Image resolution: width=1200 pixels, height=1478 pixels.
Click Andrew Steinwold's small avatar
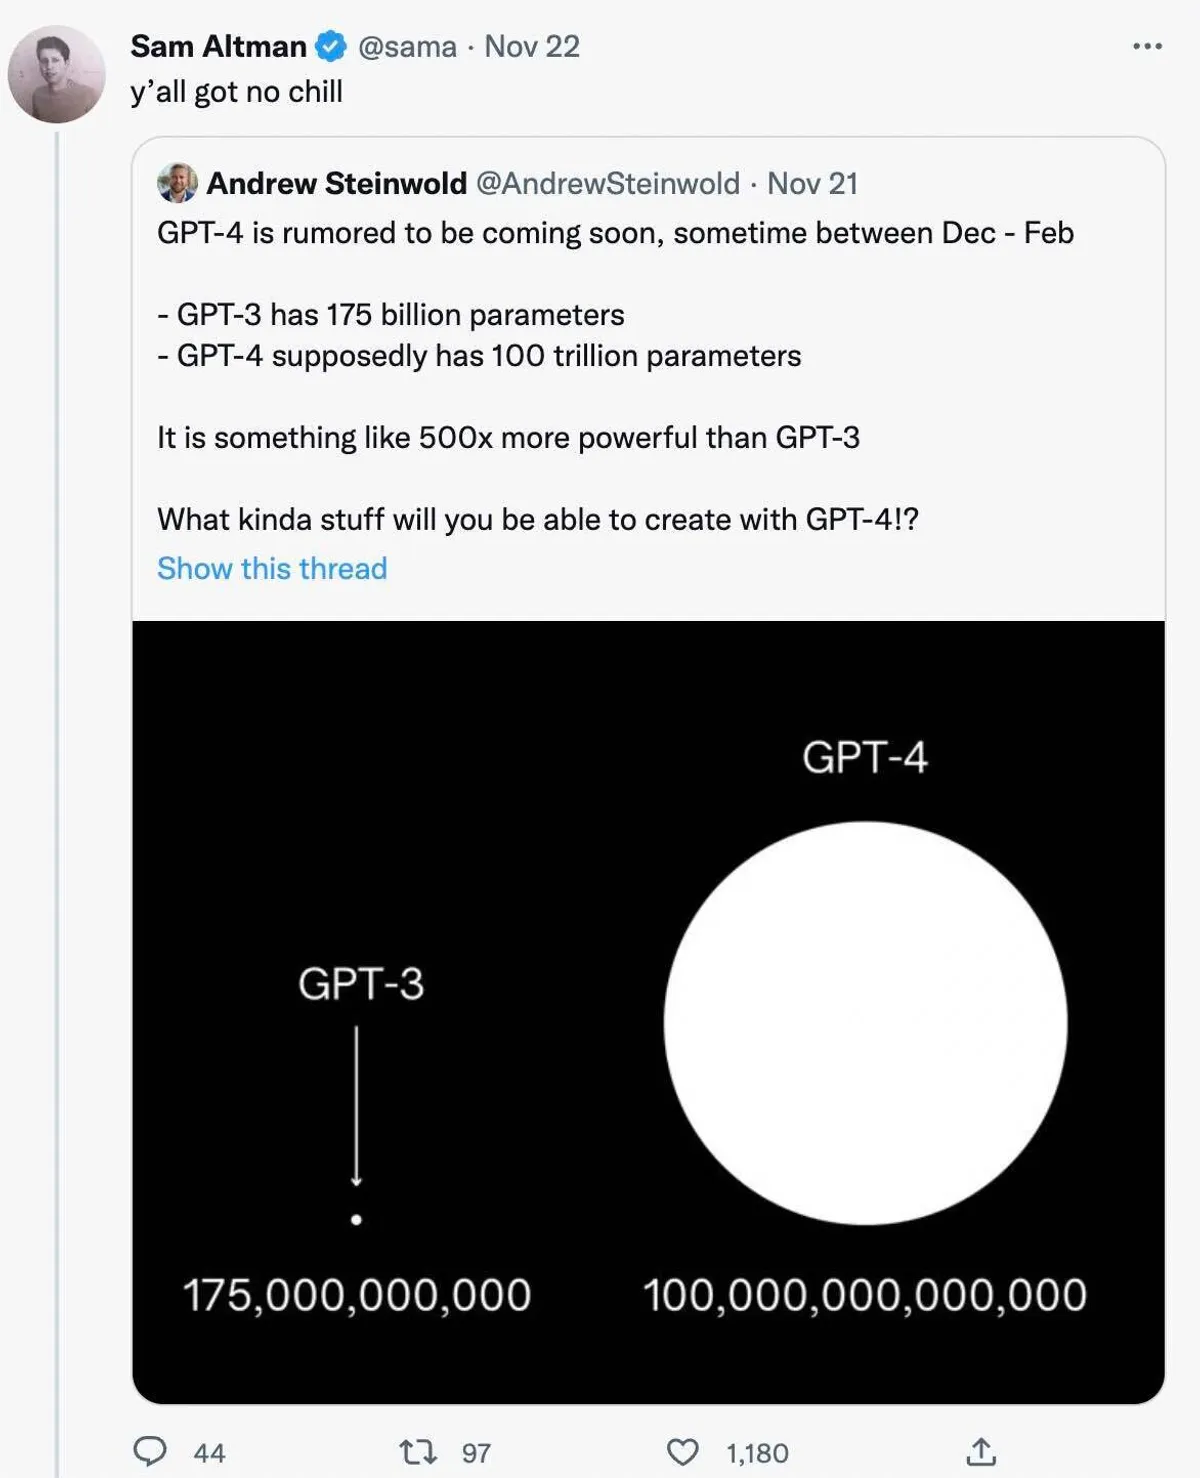[x=177, y=183]
